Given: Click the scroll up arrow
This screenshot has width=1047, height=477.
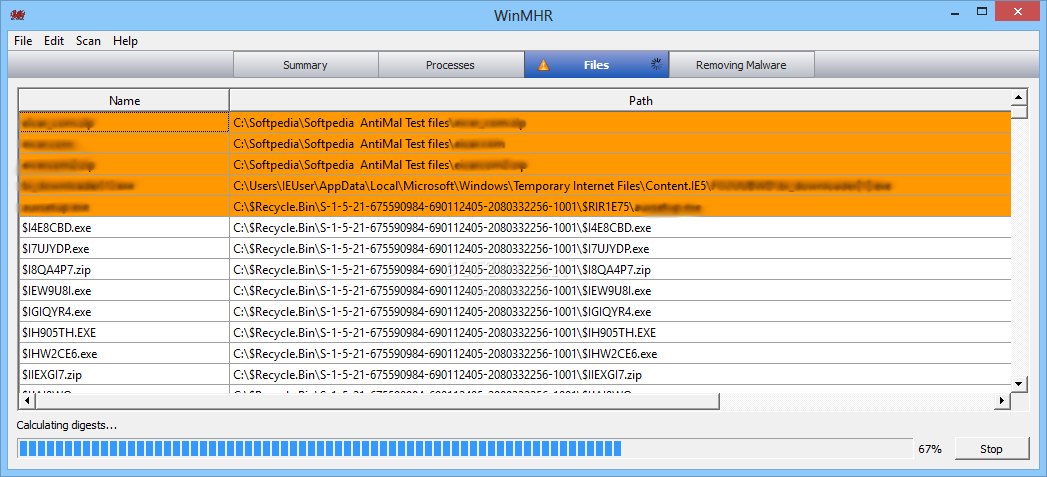Looking at the screenshot, I should click(x=1018, y=98).
